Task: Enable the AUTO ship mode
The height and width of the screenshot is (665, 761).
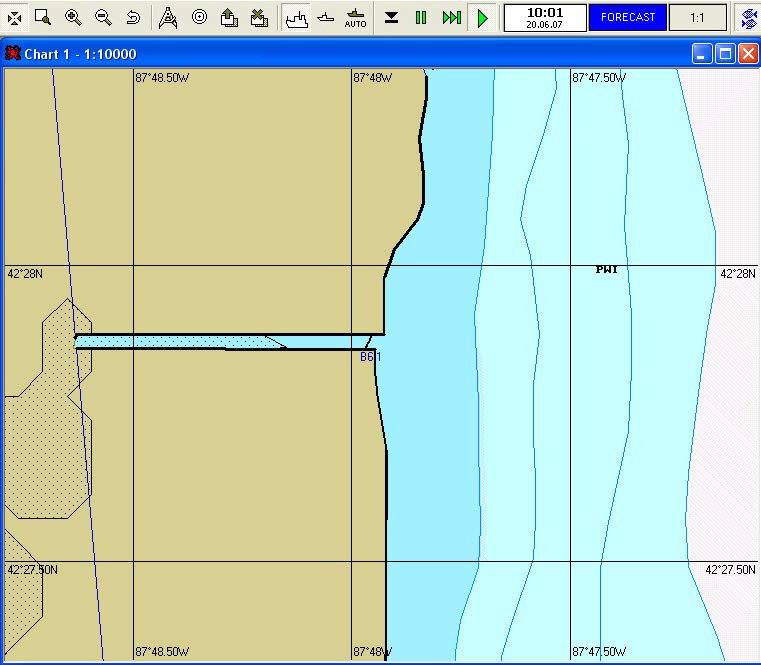Action: [x=355, y=18]
